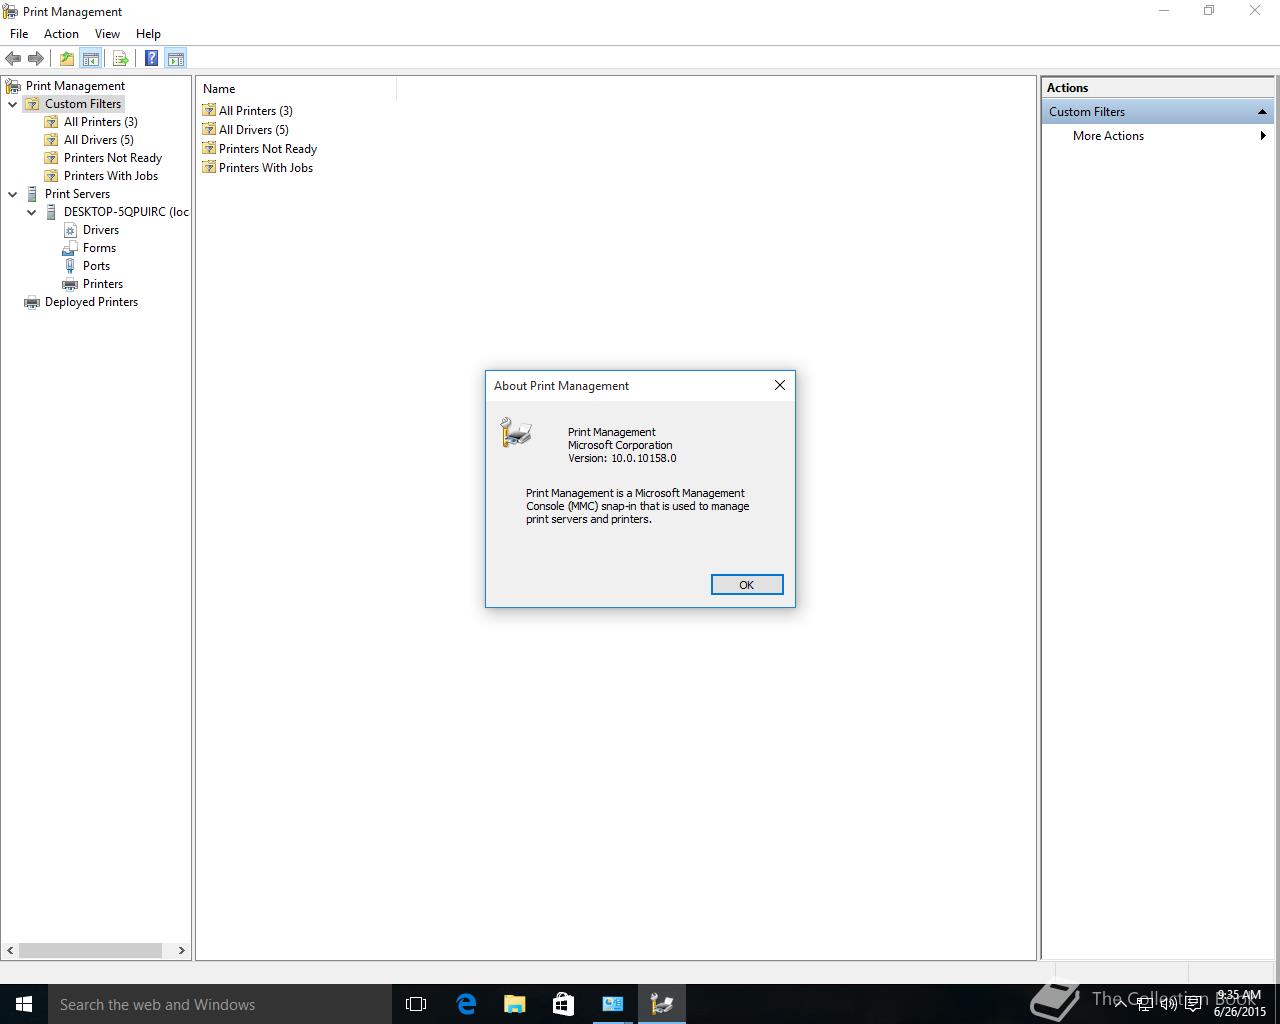Collapse the DESKTOP-5QPUIRC tree node
The width and height of the screenshot is (1280, 1024).
click(32, 212)
